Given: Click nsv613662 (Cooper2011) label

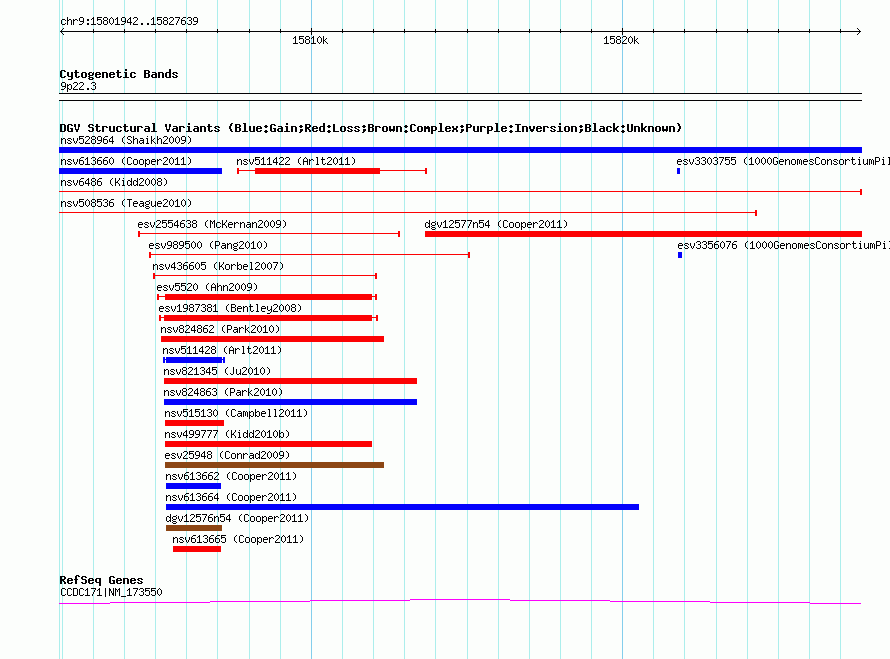Looking at the screenshot, I should pos(231,476).
